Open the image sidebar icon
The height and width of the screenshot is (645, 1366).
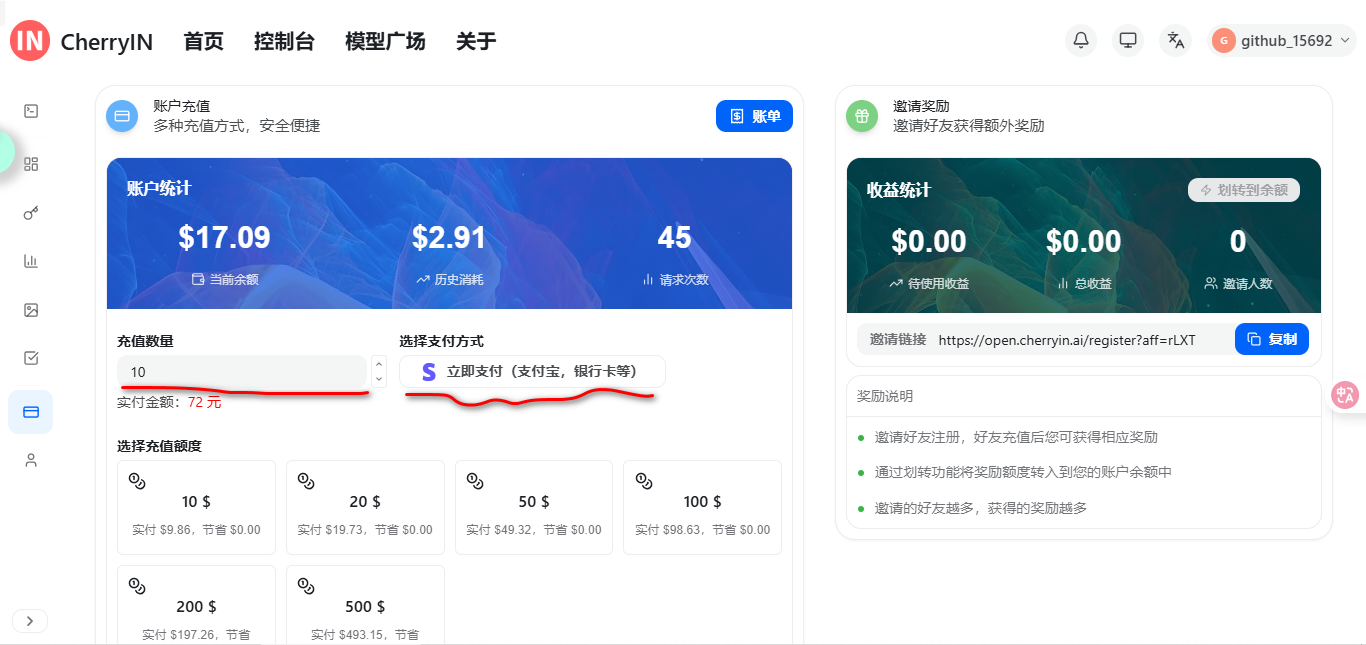31,310
